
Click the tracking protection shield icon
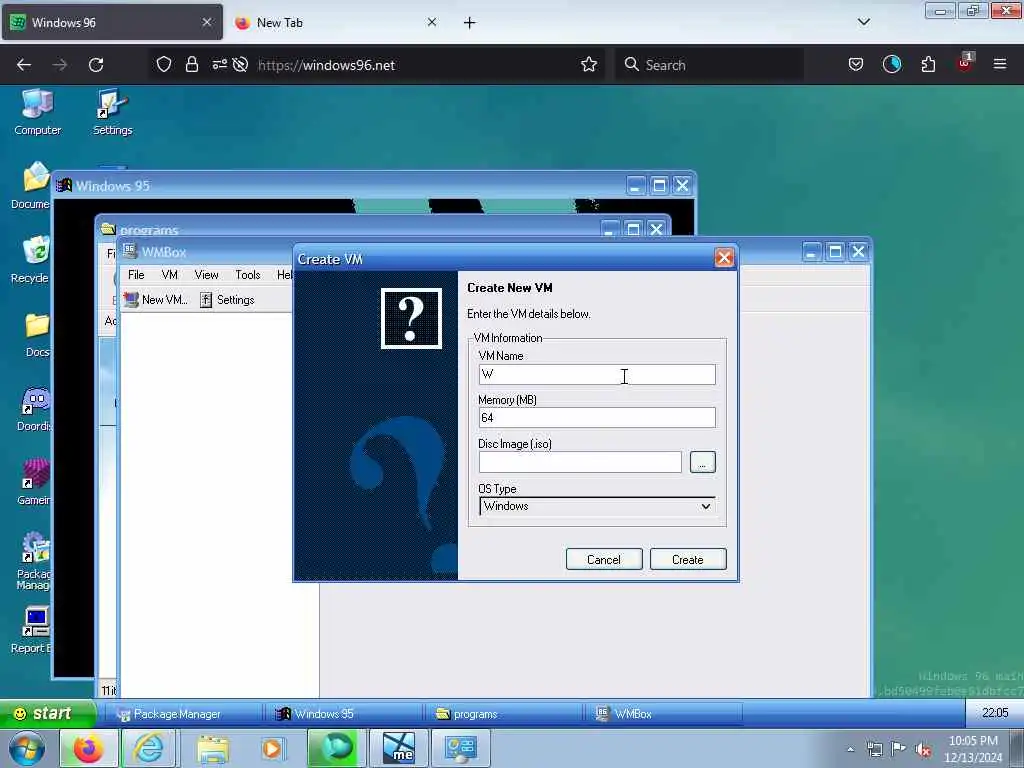164,65
